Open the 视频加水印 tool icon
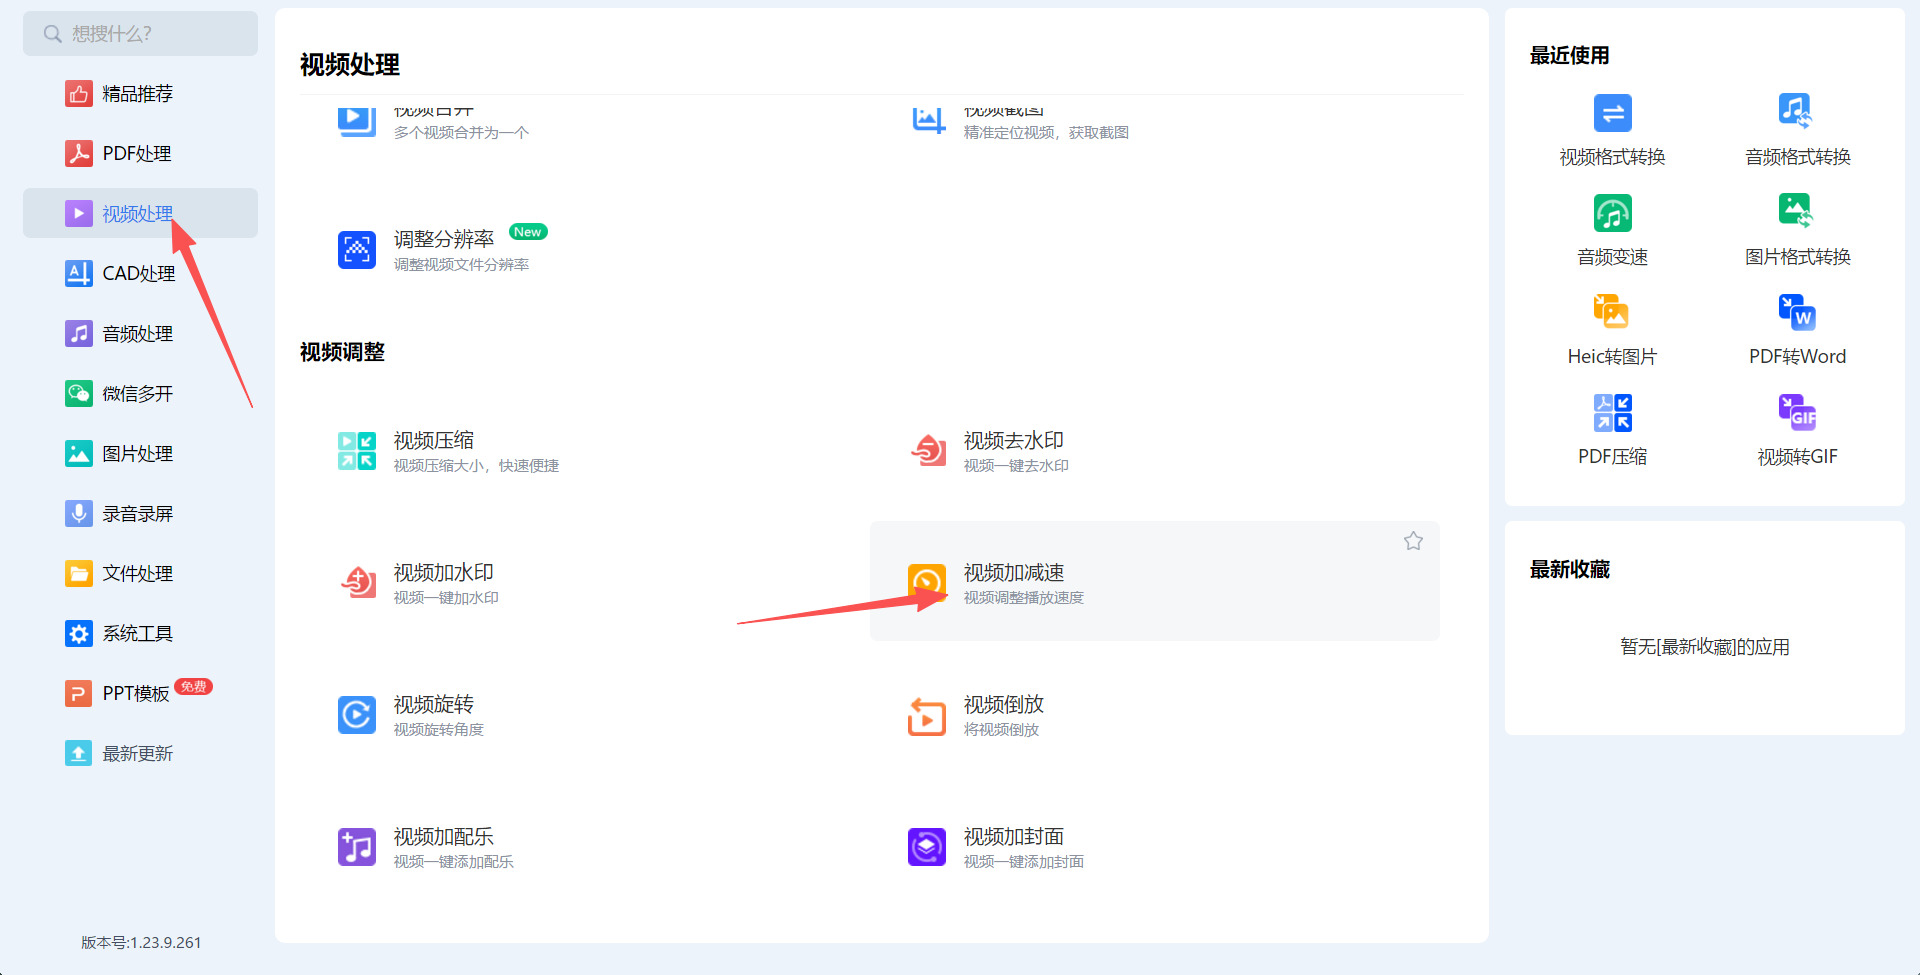The image size is (1920, 975). (357, 583)
